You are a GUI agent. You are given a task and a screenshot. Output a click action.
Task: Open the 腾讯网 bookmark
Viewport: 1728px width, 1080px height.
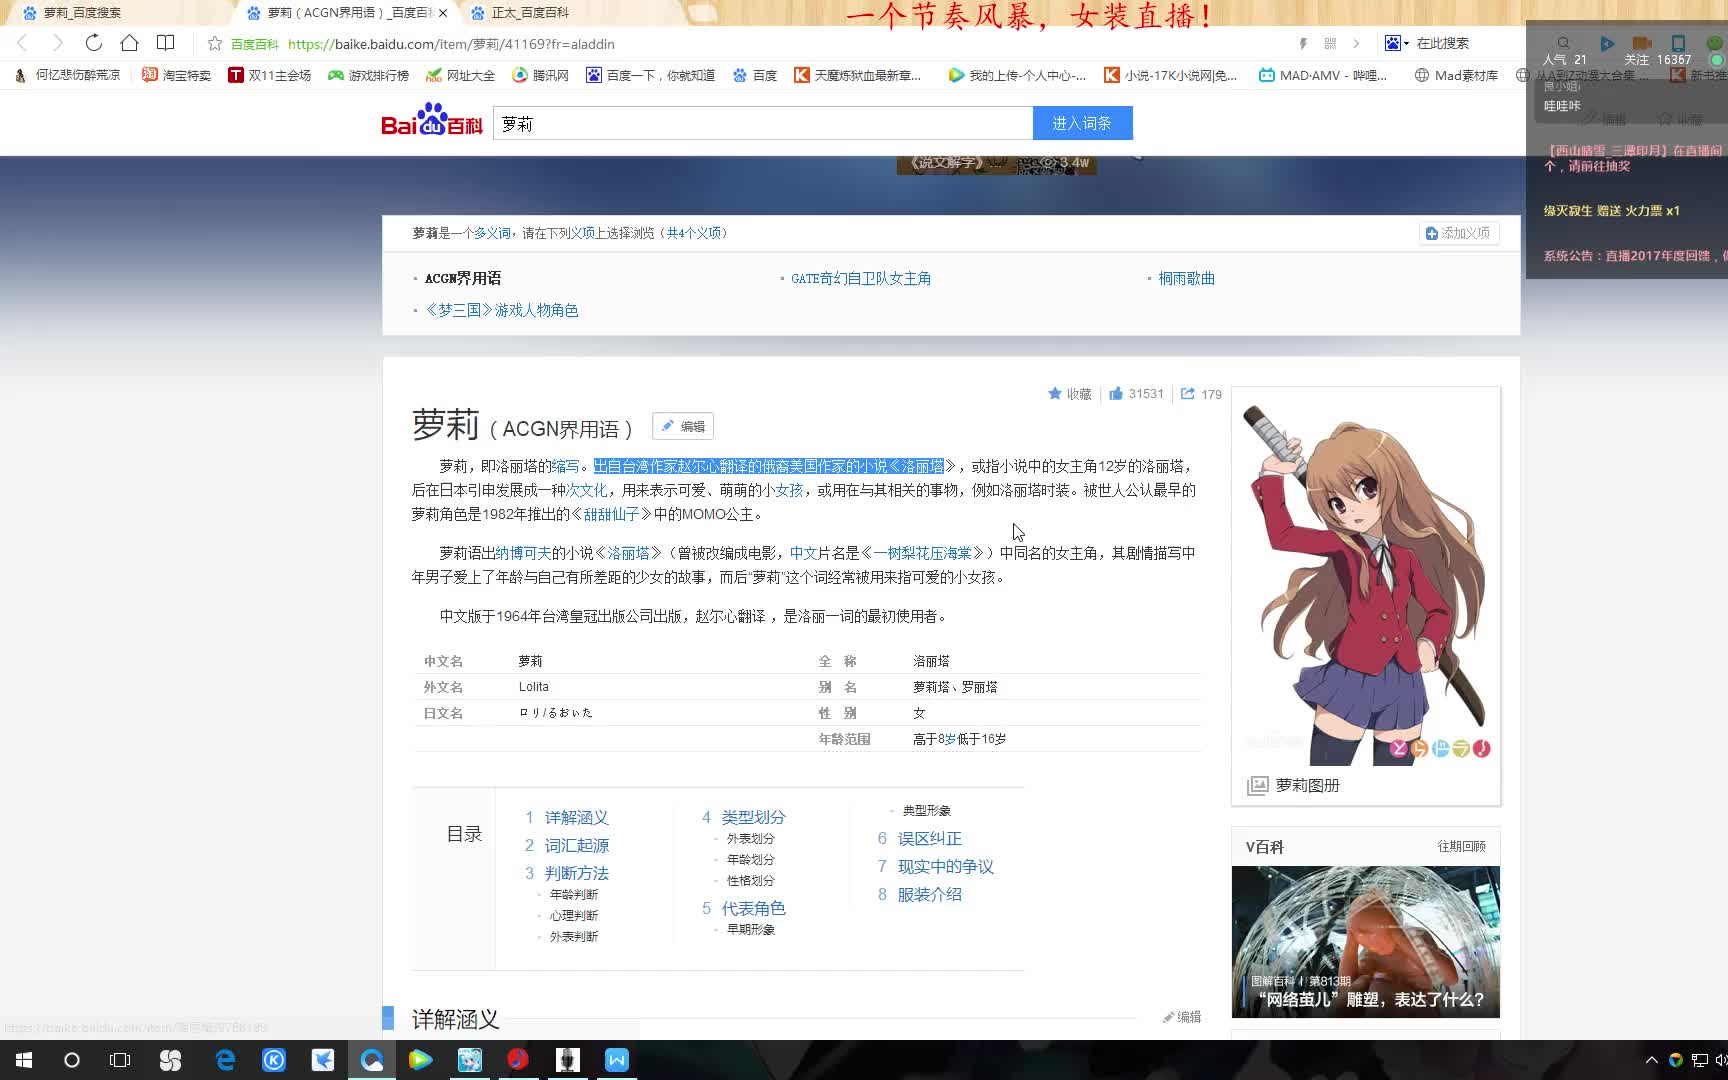(541, 75)
